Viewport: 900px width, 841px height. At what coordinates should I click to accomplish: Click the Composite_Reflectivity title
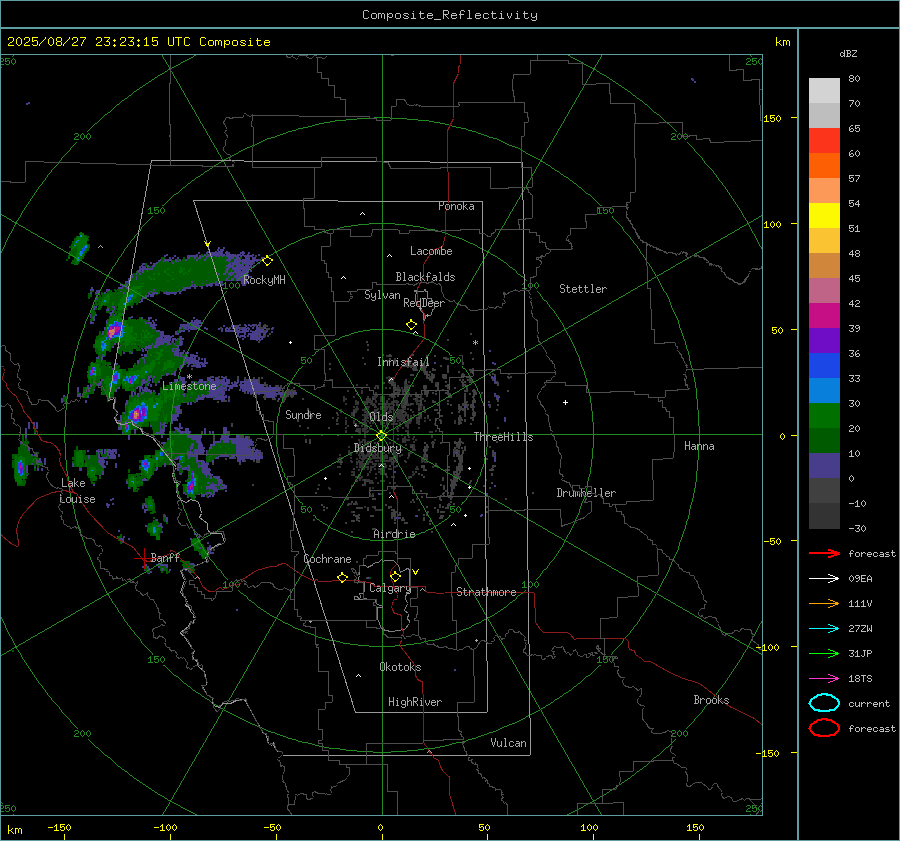coord(450,15)
